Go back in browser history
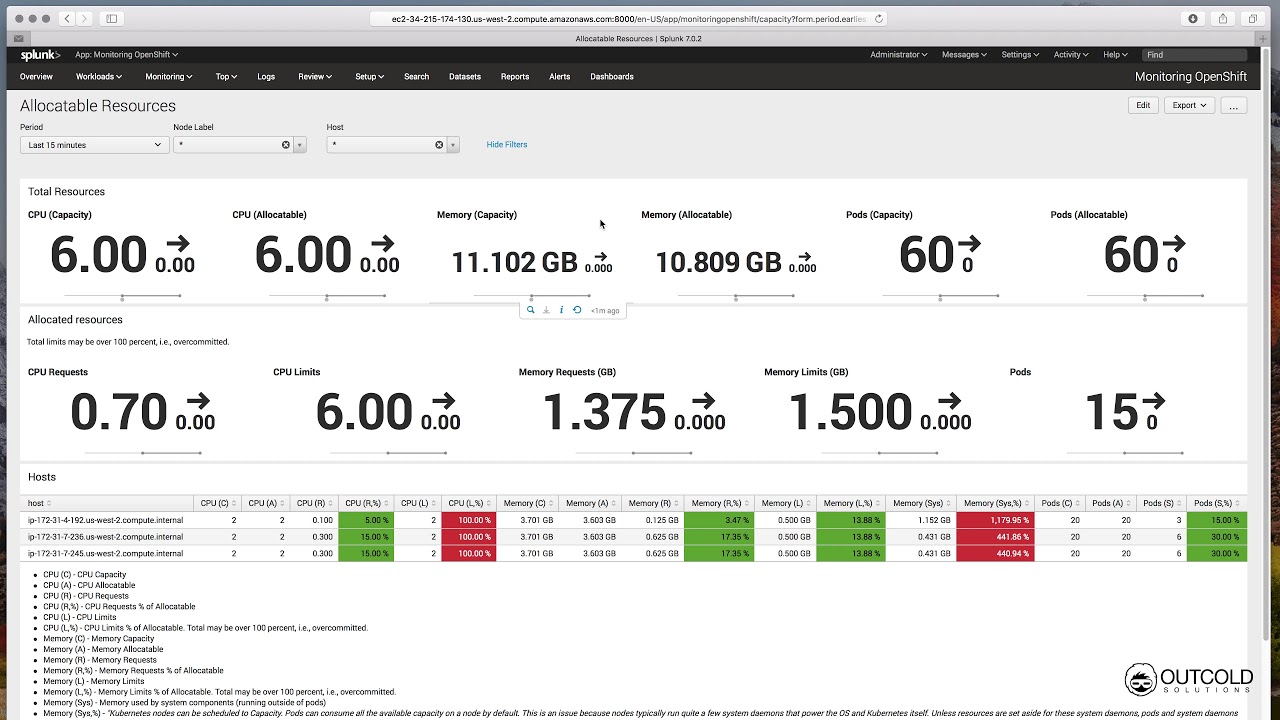The width and height of the screenshot is (1280, 720). (67, 18)
